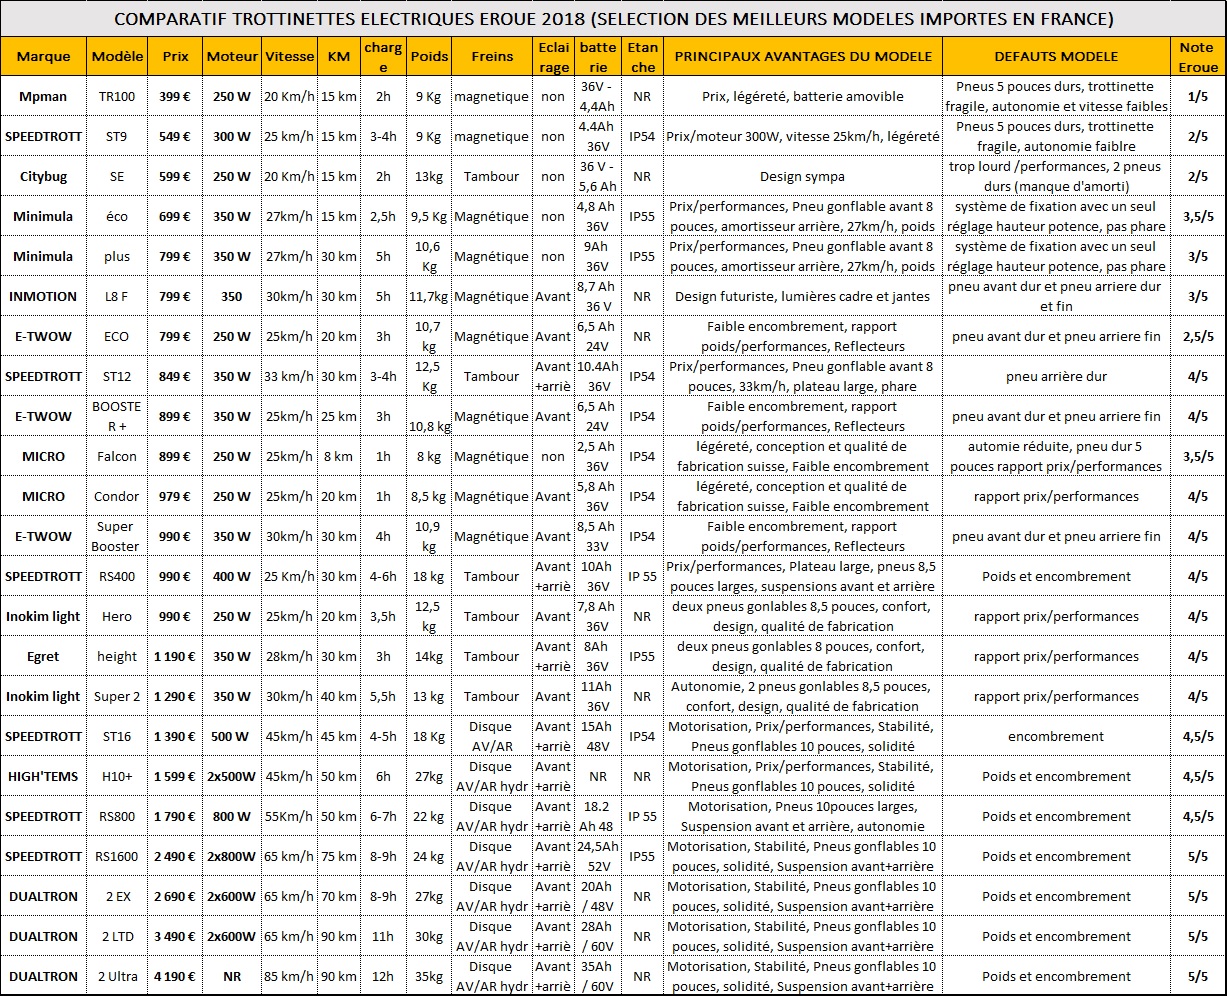Screen dimensions: 1227x996
Task: Click the Falcon model cell
Action: (117, 456)
